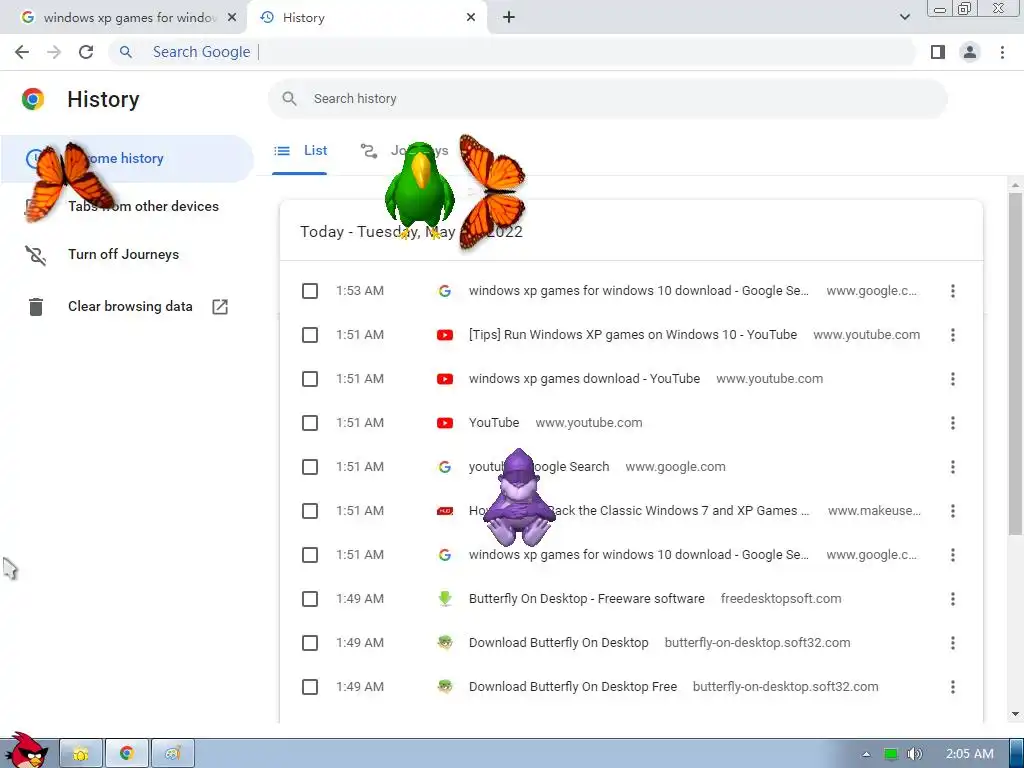Image resolution: width=1024 pixels, height=768 pixels.
Task: Open actions menu for Download Butterfly On Desktop Free
Action: pyautogui.click(x=953, y=687)
